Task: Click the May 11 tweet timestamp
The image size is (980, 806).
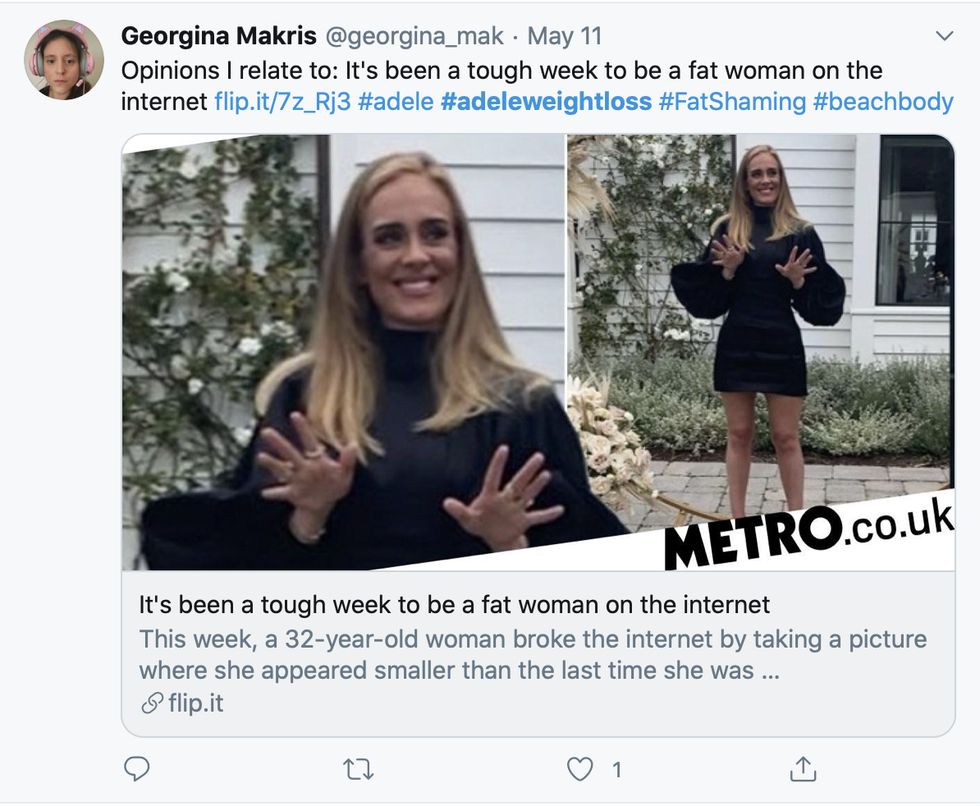Action: click(565, 37)
